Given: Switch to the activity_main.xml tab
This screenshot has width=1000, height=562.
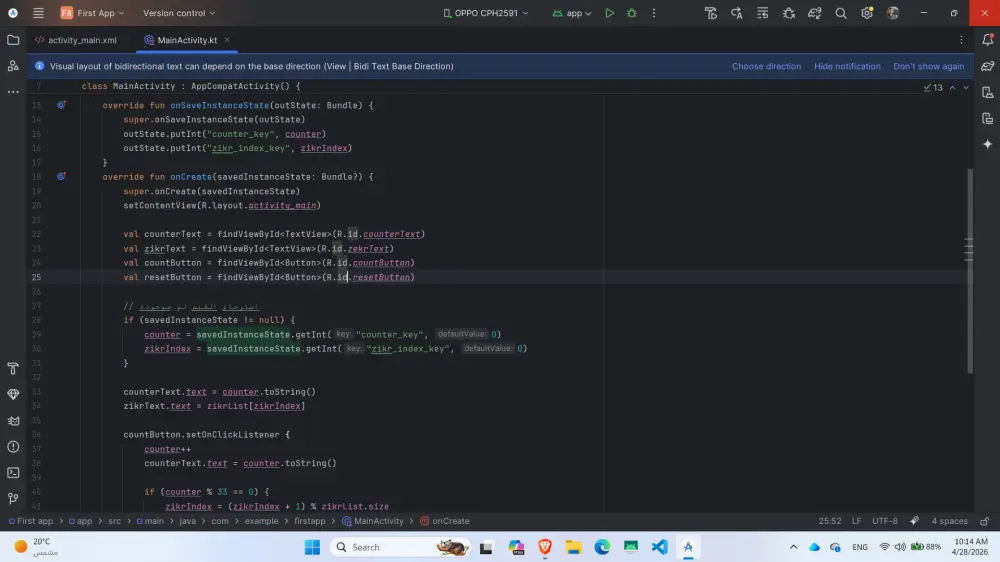Looking at the screenshot, I should pyautogui.click(x=76, y=40).
